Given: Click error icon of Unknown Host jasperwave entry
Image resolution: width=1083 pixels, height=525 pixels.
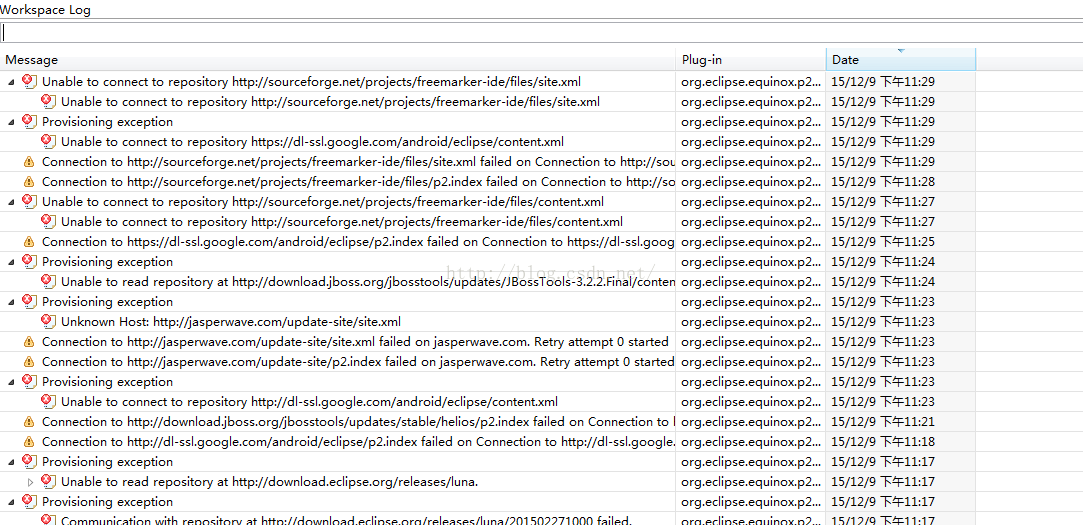Looking at the screenshot, I should coord(48,321).
